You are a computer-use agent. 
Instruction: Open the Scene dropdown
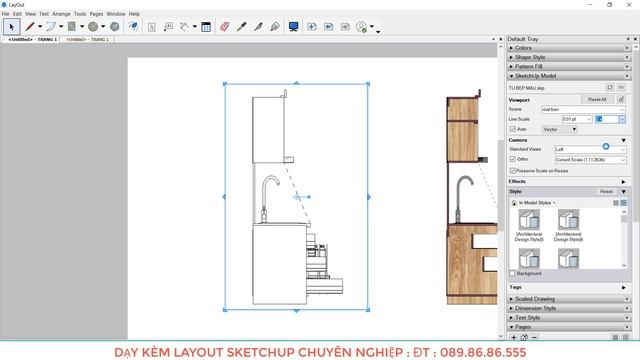583,109
